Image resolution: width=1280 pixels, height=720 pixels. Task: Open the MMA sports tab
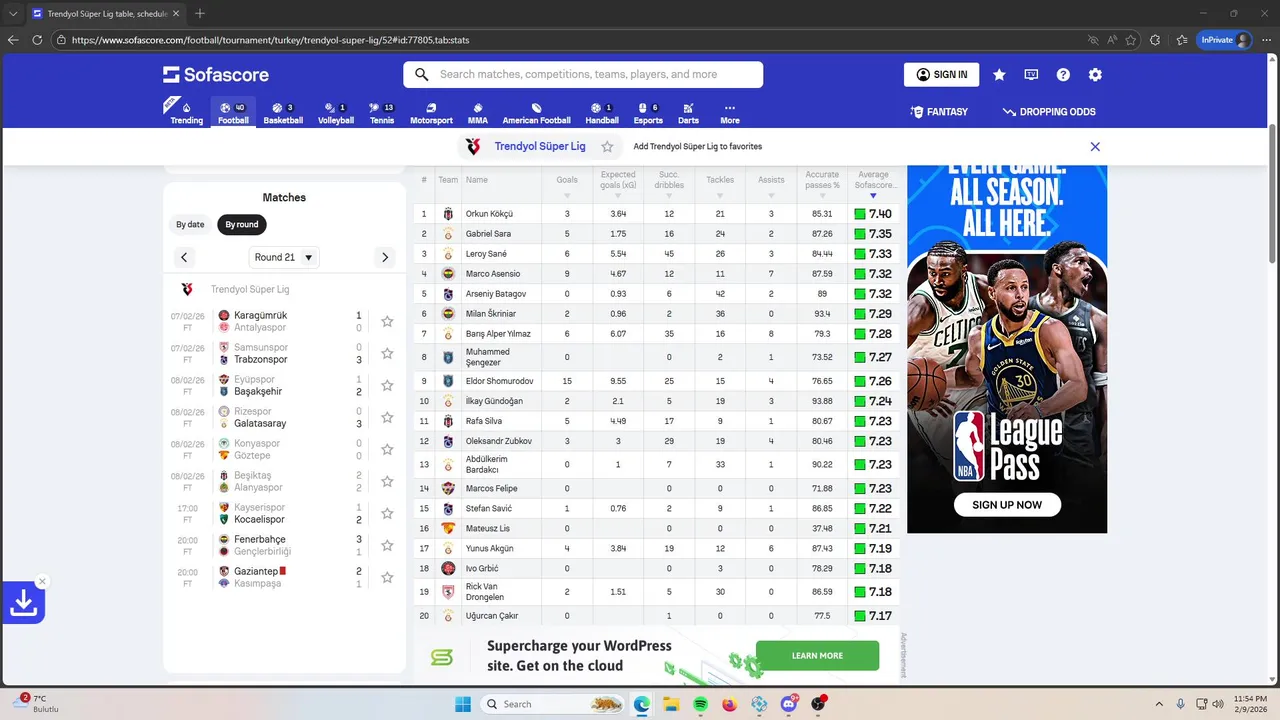point(478,113)
